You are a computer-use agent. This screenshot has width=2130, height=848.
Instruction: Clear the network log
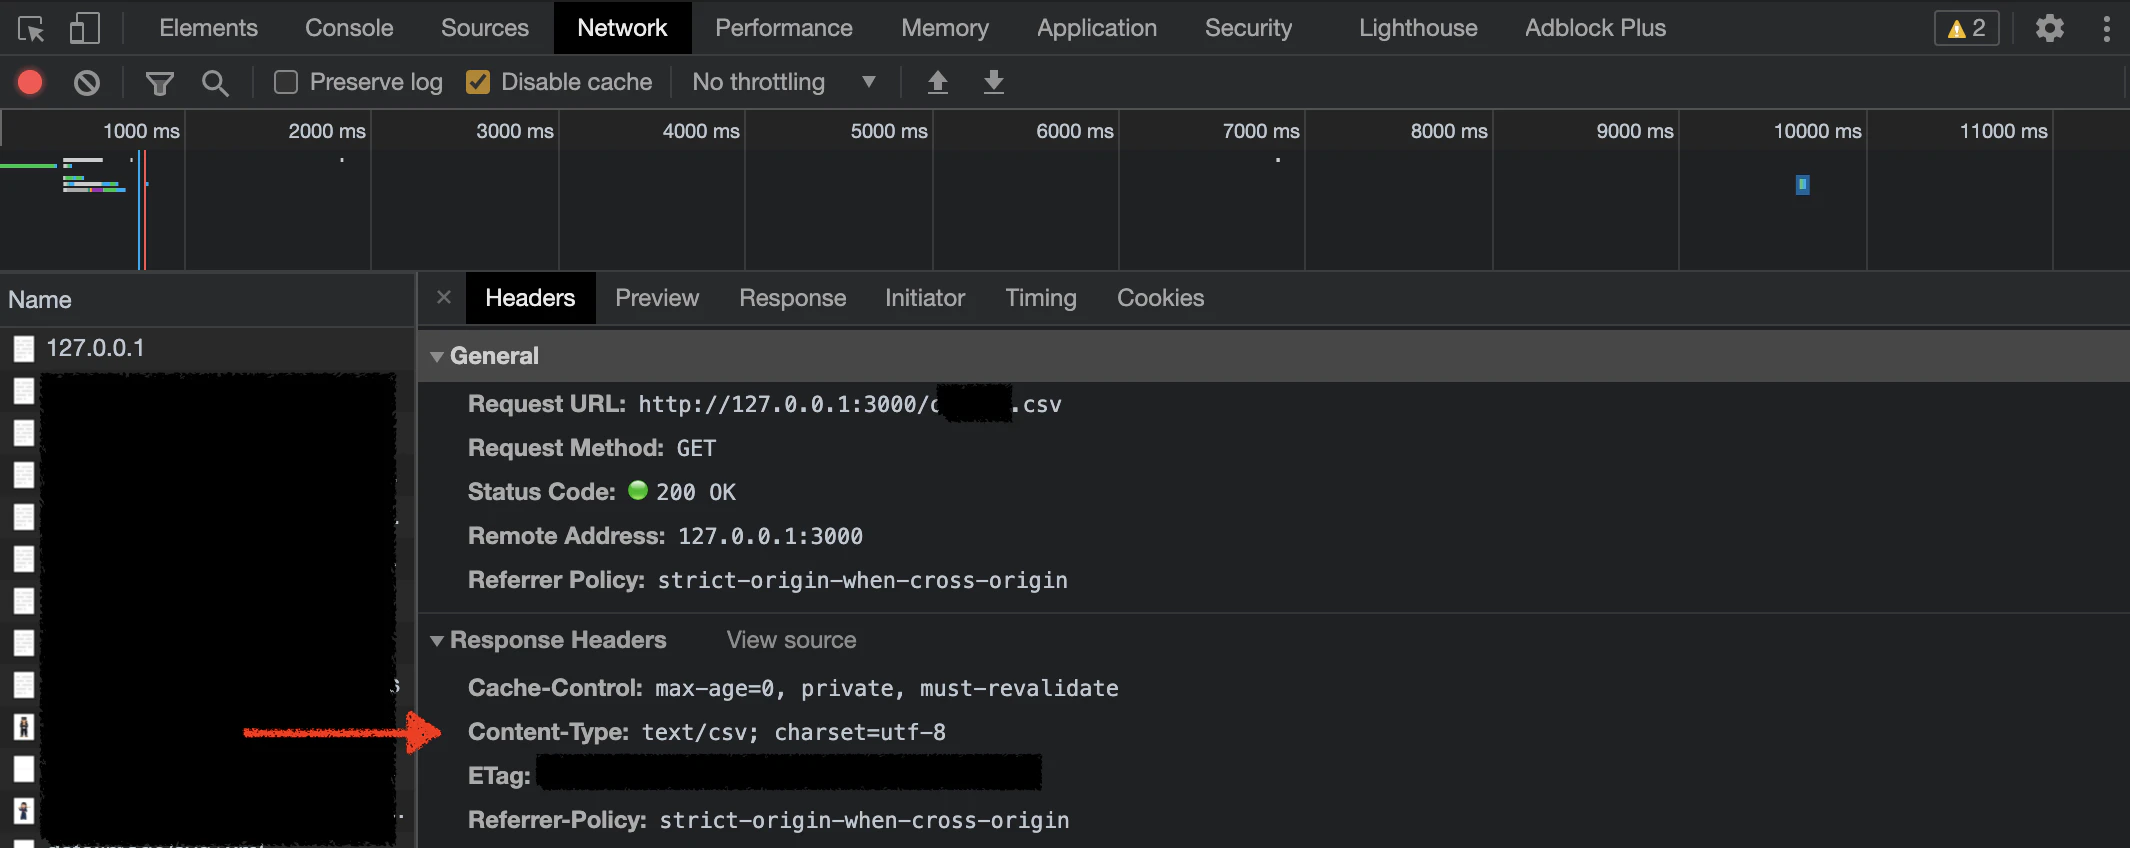click(87, 82)
